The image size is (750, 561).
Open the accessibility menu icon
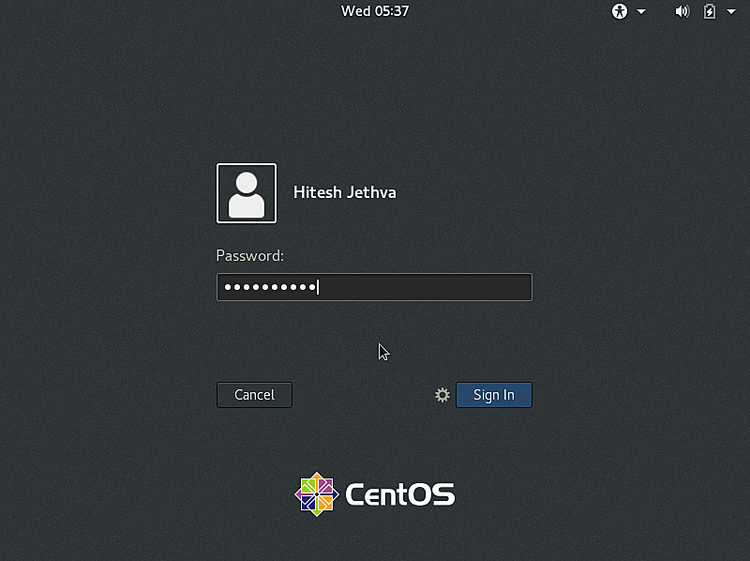pyautogui.click(x=619, y=11)
